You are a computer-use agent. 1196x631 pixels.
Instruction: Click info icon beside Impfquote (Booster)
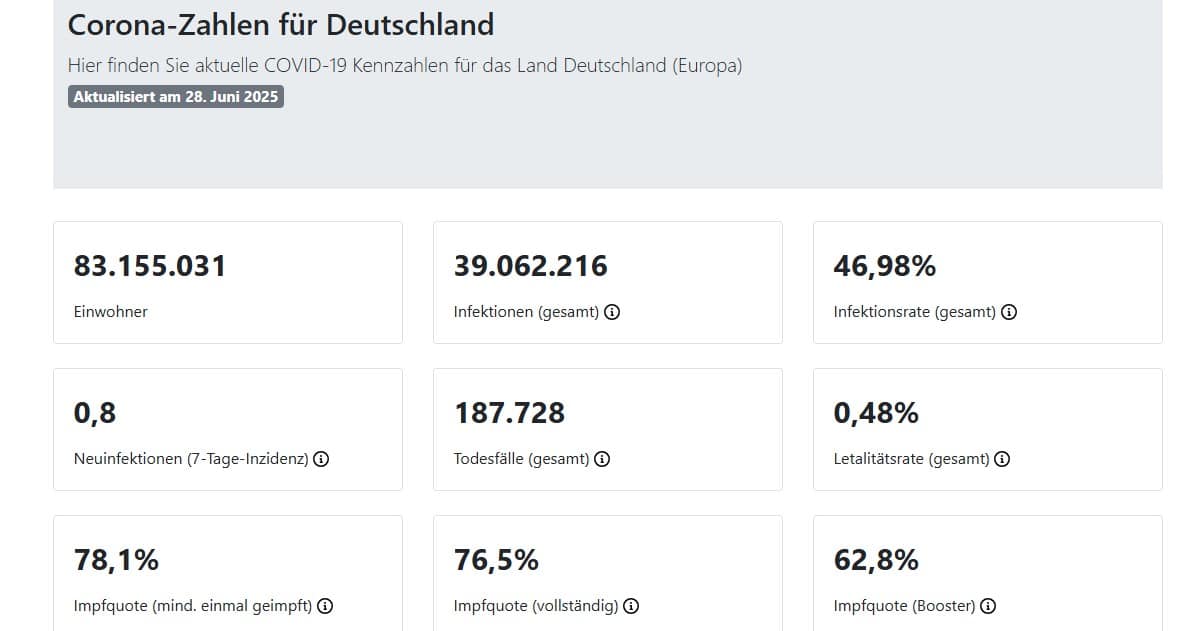[x=988, y=606]
